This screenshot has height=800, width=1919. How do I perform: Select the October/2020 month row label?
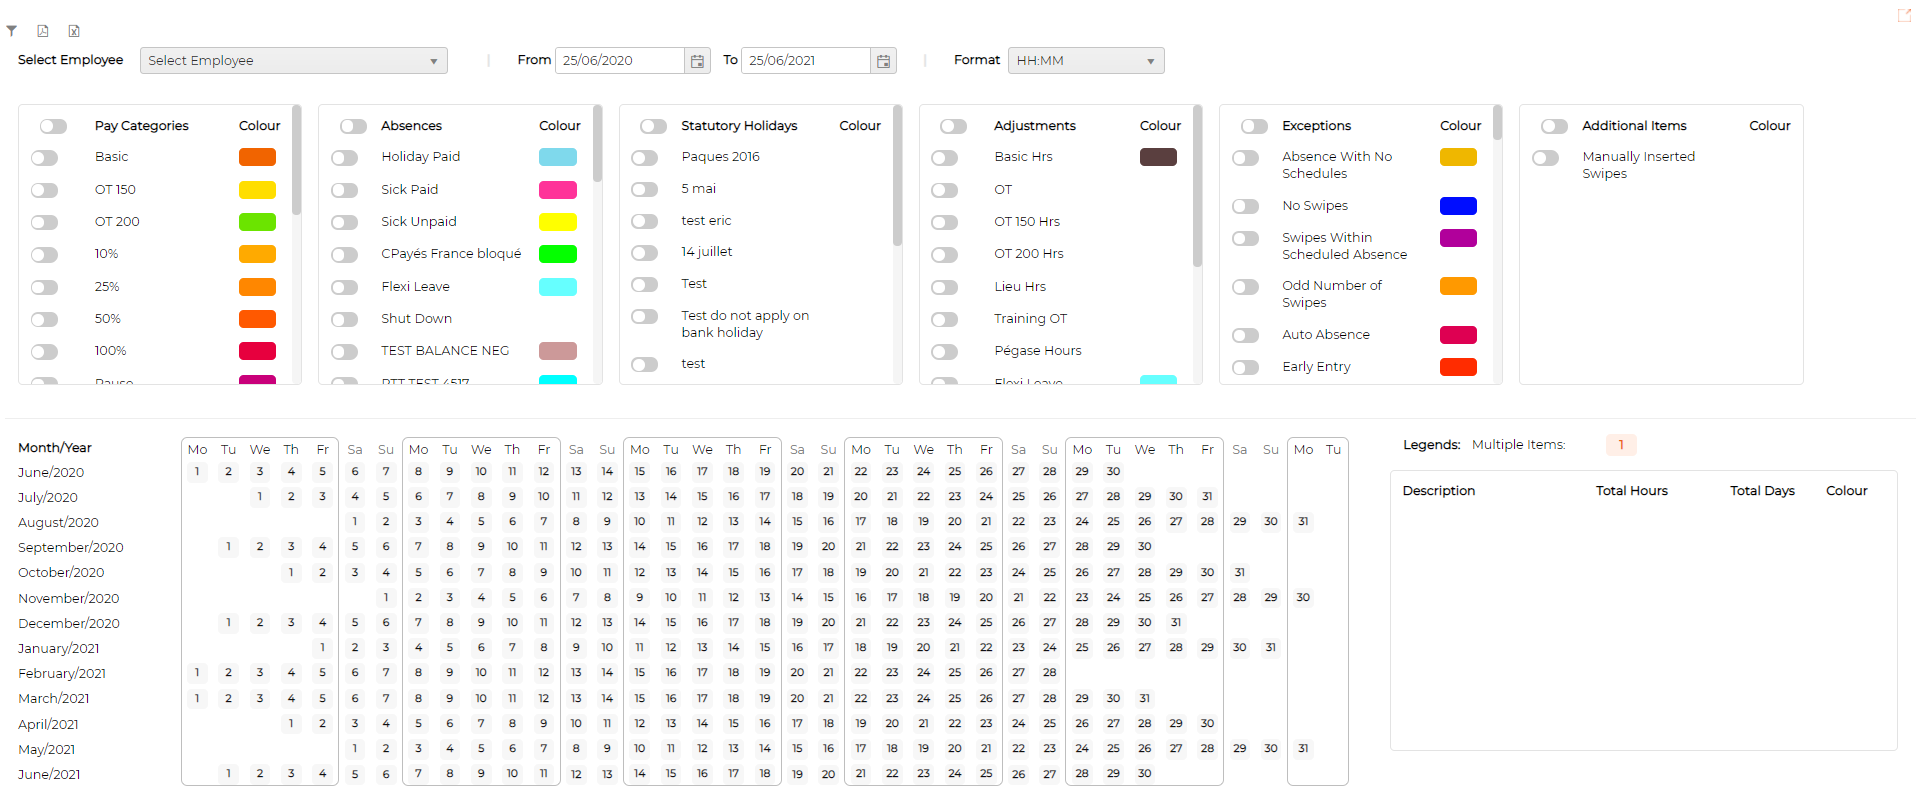coord(61,573)
